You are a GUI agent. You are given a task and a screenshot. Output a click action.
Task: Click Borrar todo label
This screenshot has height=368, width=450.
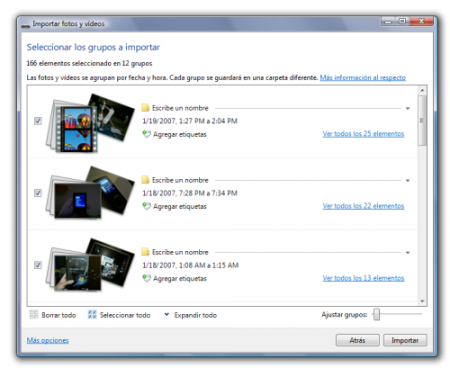click(x=59, y=315)
